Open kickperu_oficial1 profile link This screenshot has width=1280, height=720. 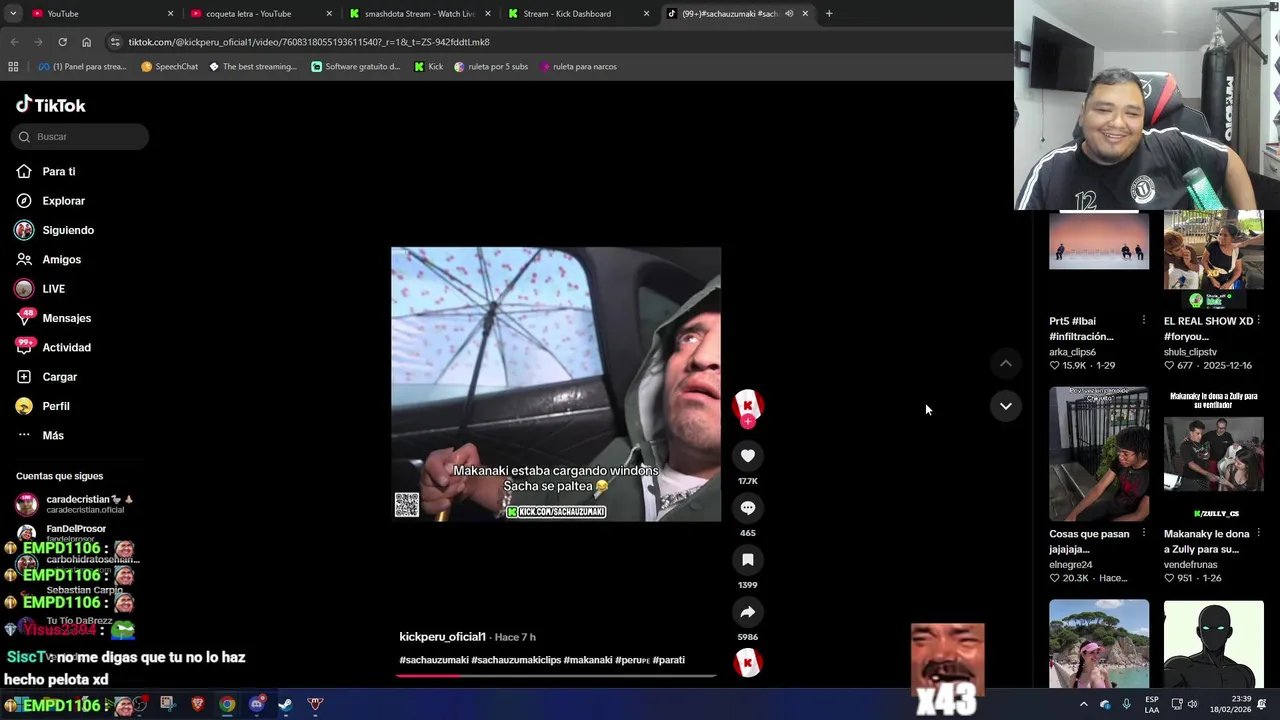coord(442,637)
